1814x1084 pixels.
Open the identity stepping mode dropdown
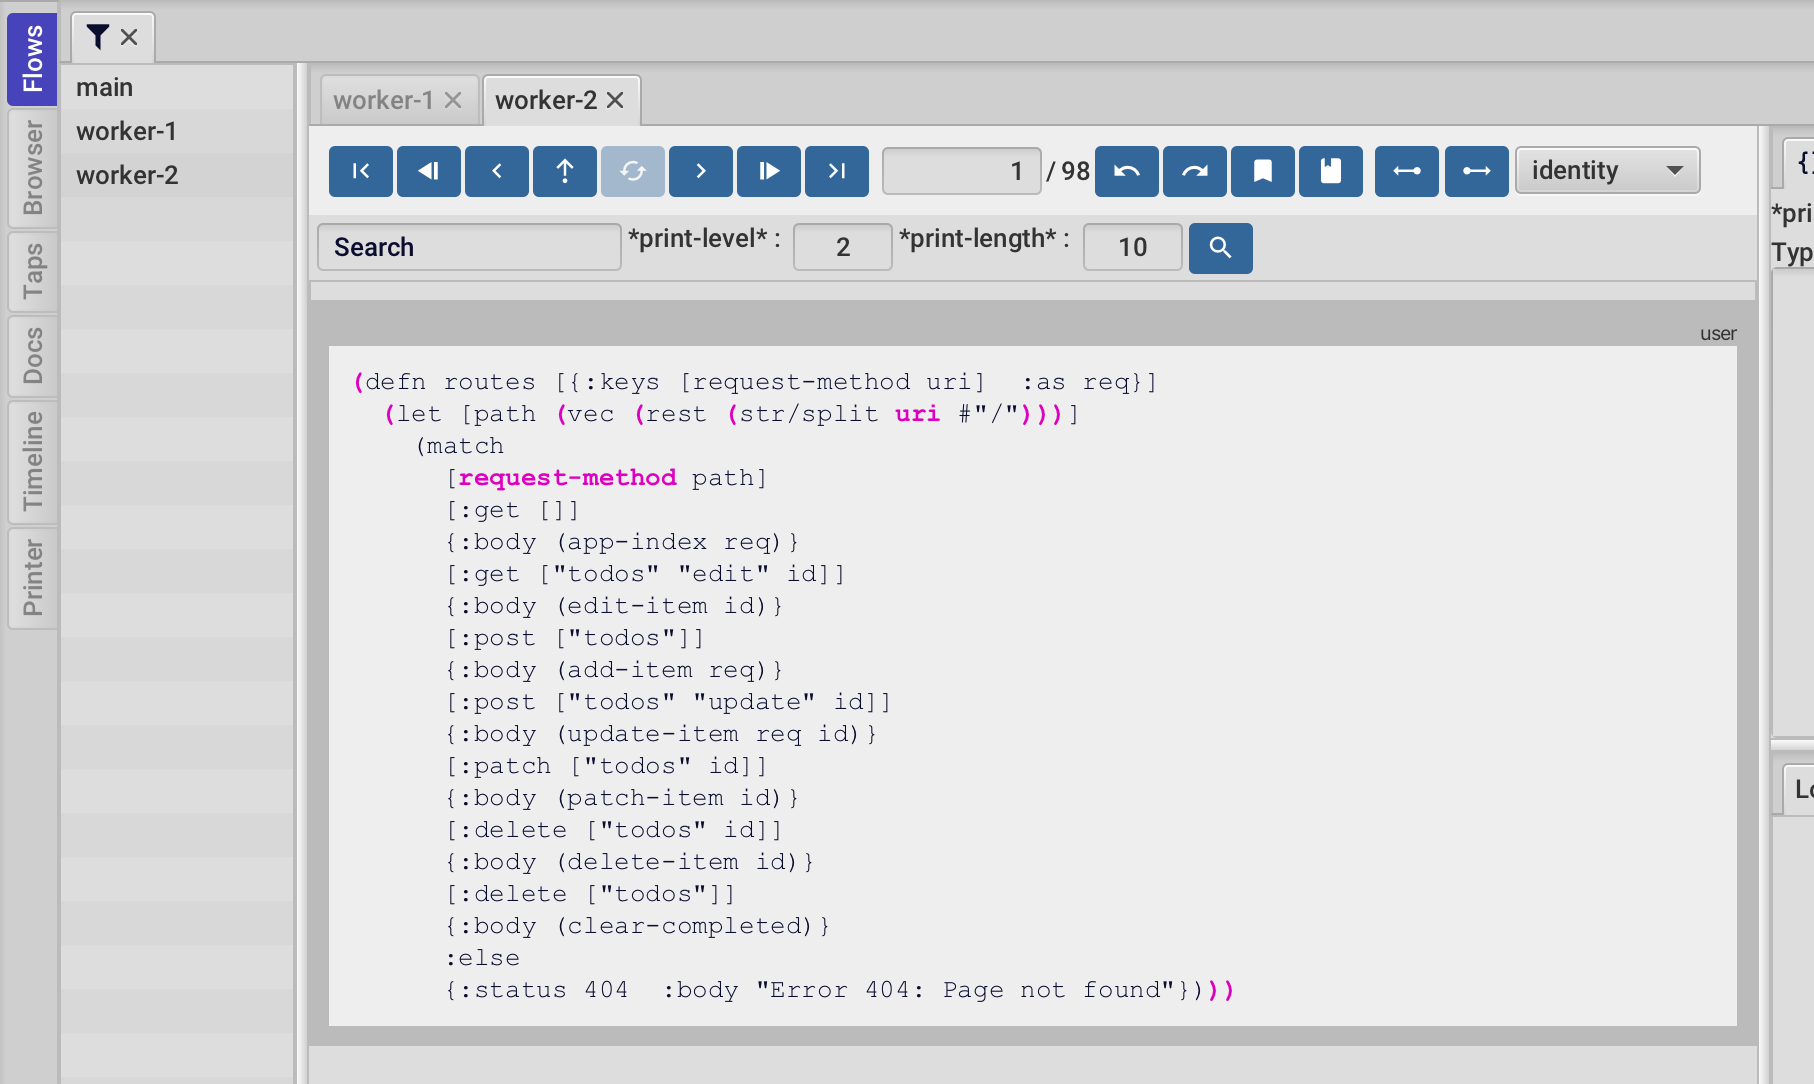point(1606,170)
